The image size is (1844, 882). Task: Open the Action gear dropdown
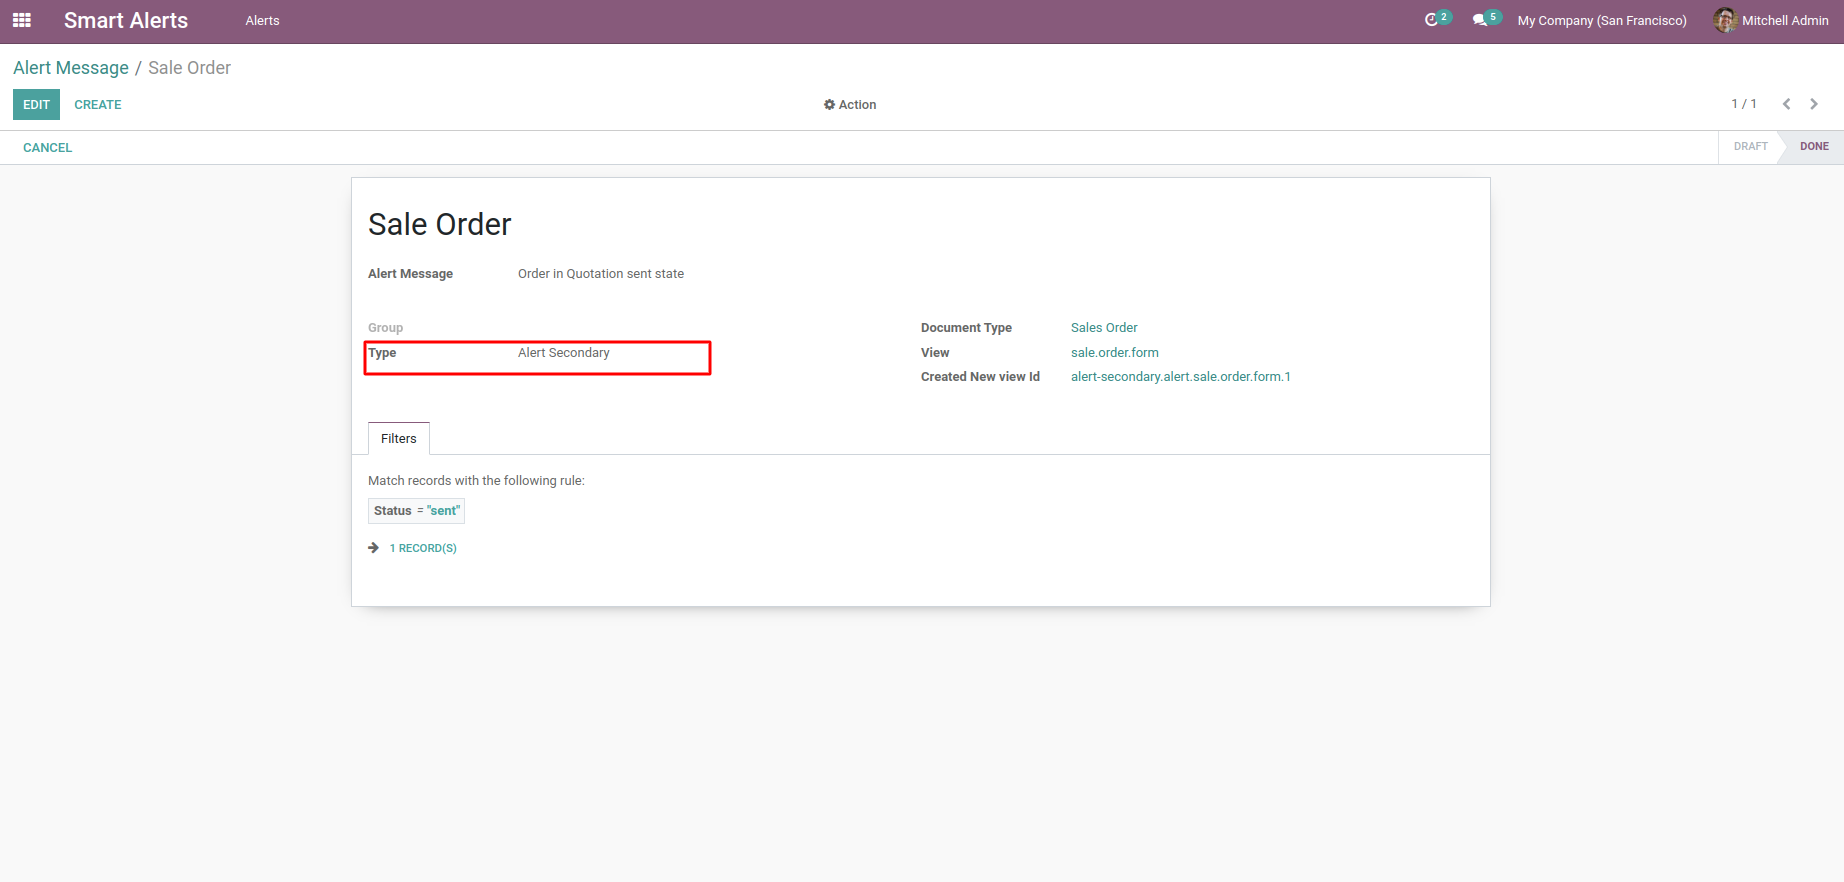click(x=850, y=105)
